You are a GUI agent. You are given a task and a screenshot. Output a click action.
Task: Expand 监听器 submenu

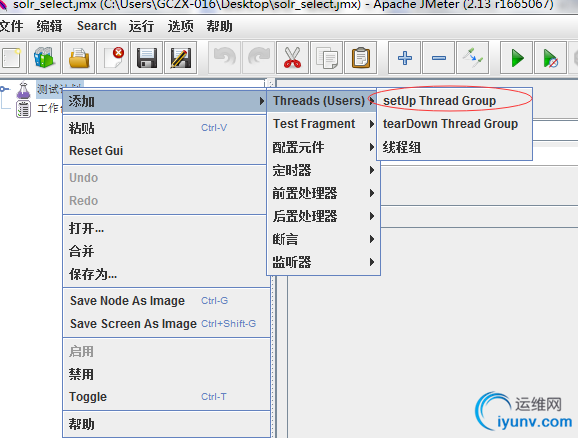click(323, 262)
